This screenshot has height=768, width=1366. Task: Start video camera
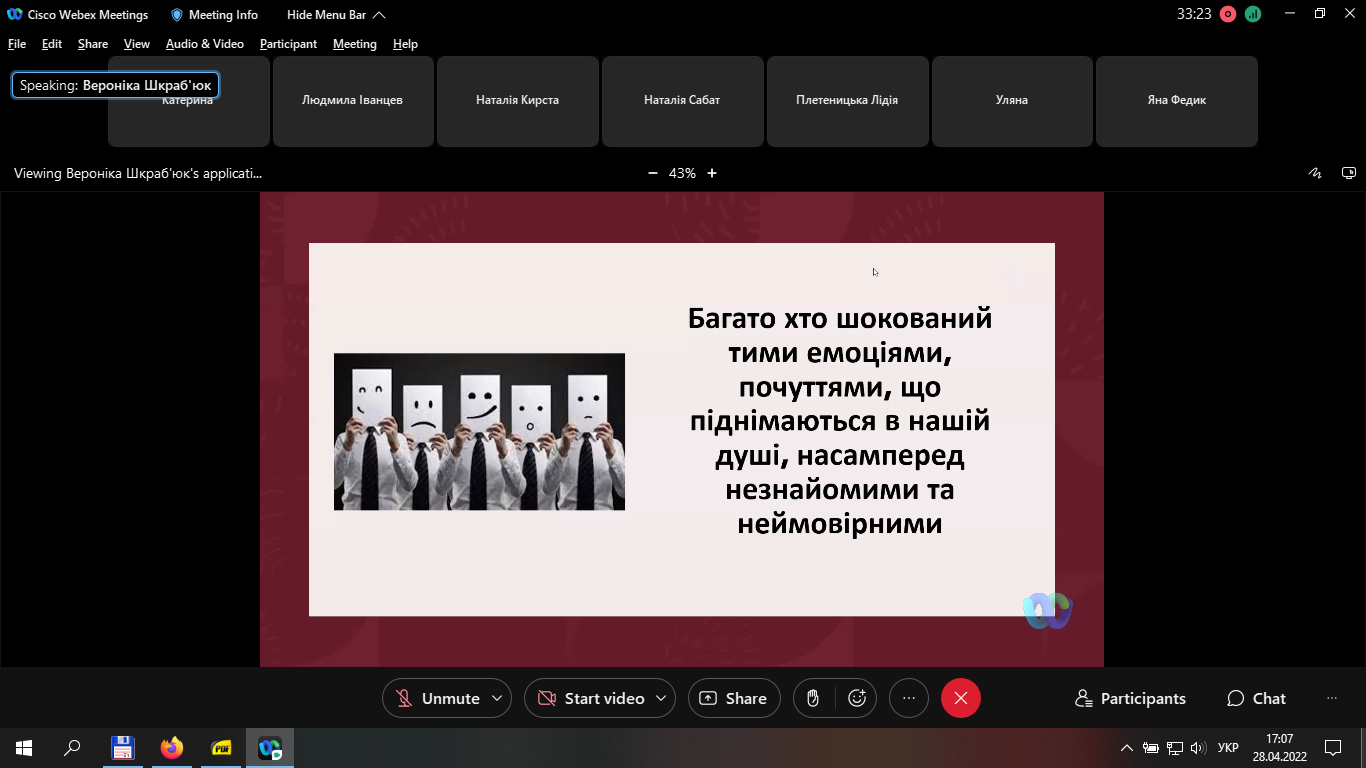coord(590,698)
